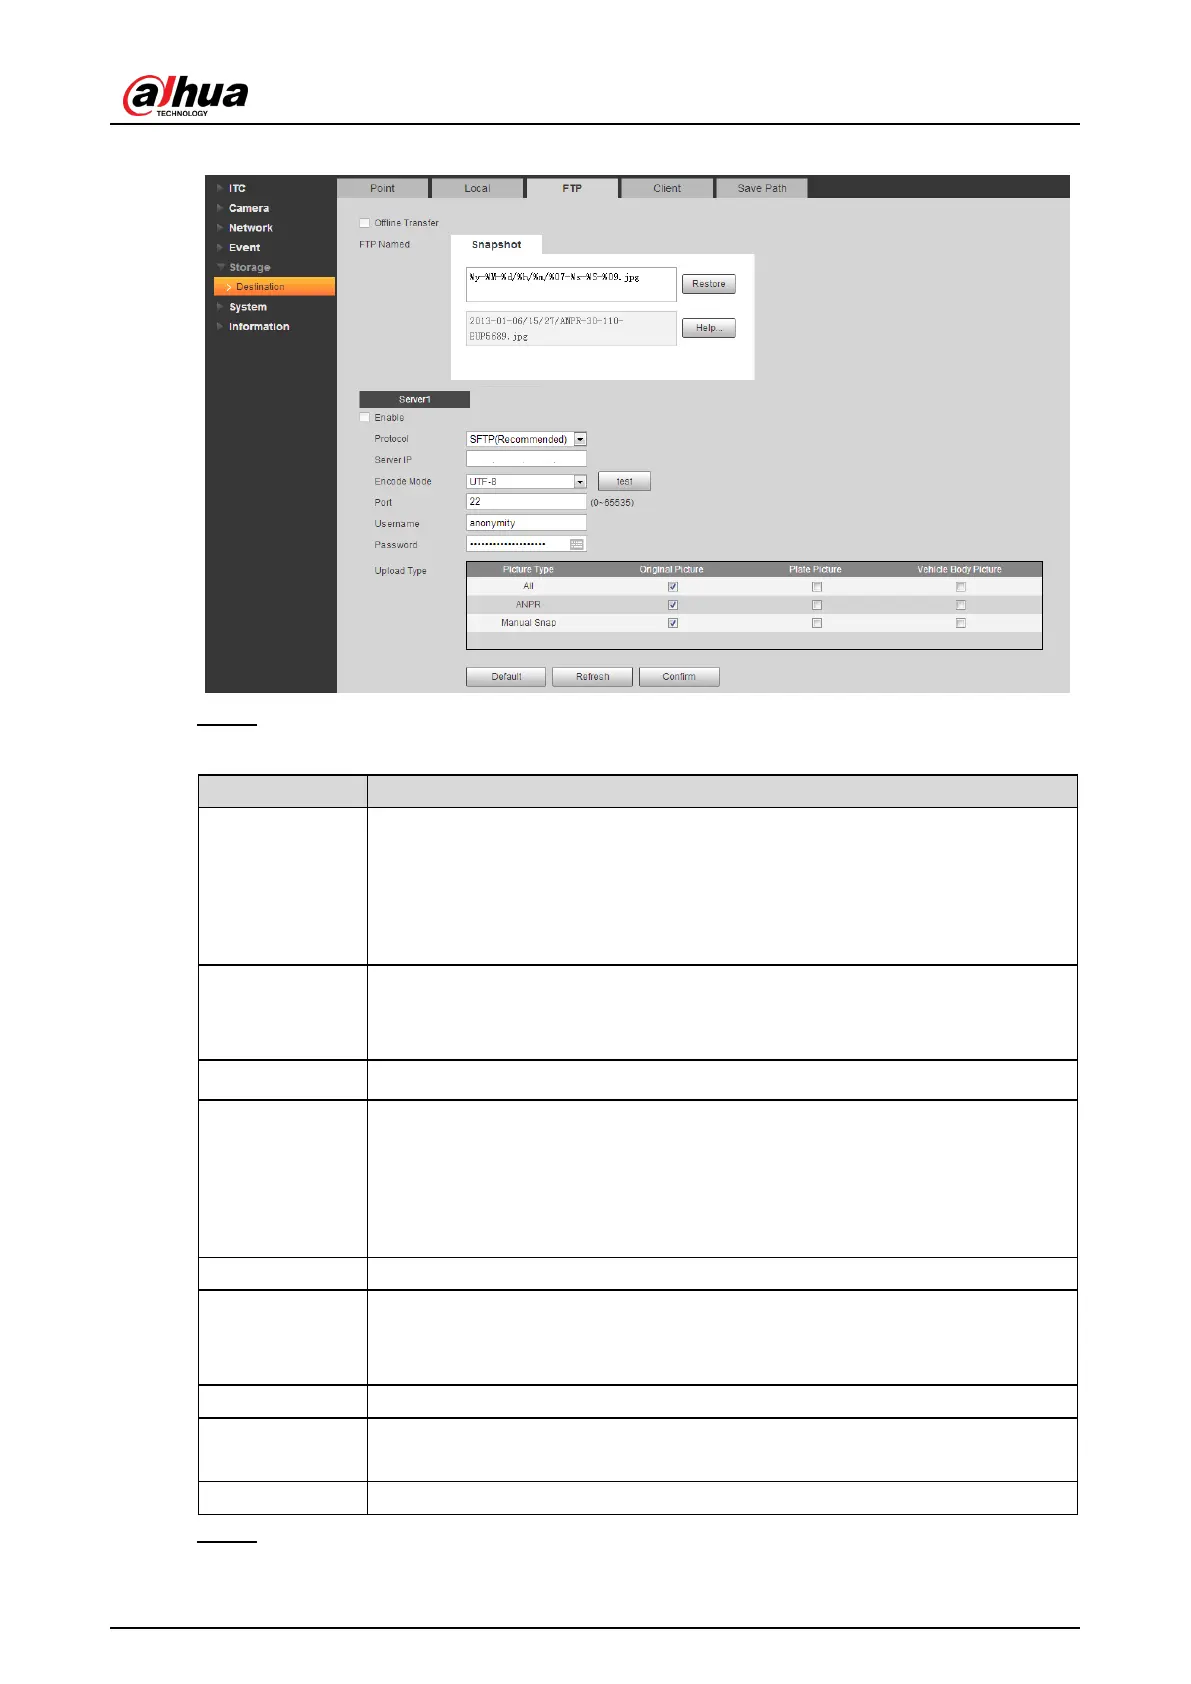Uncheck Original Picture for the ANPR row
Viewport: 1191px width, 1684px height.
[673, 605]
